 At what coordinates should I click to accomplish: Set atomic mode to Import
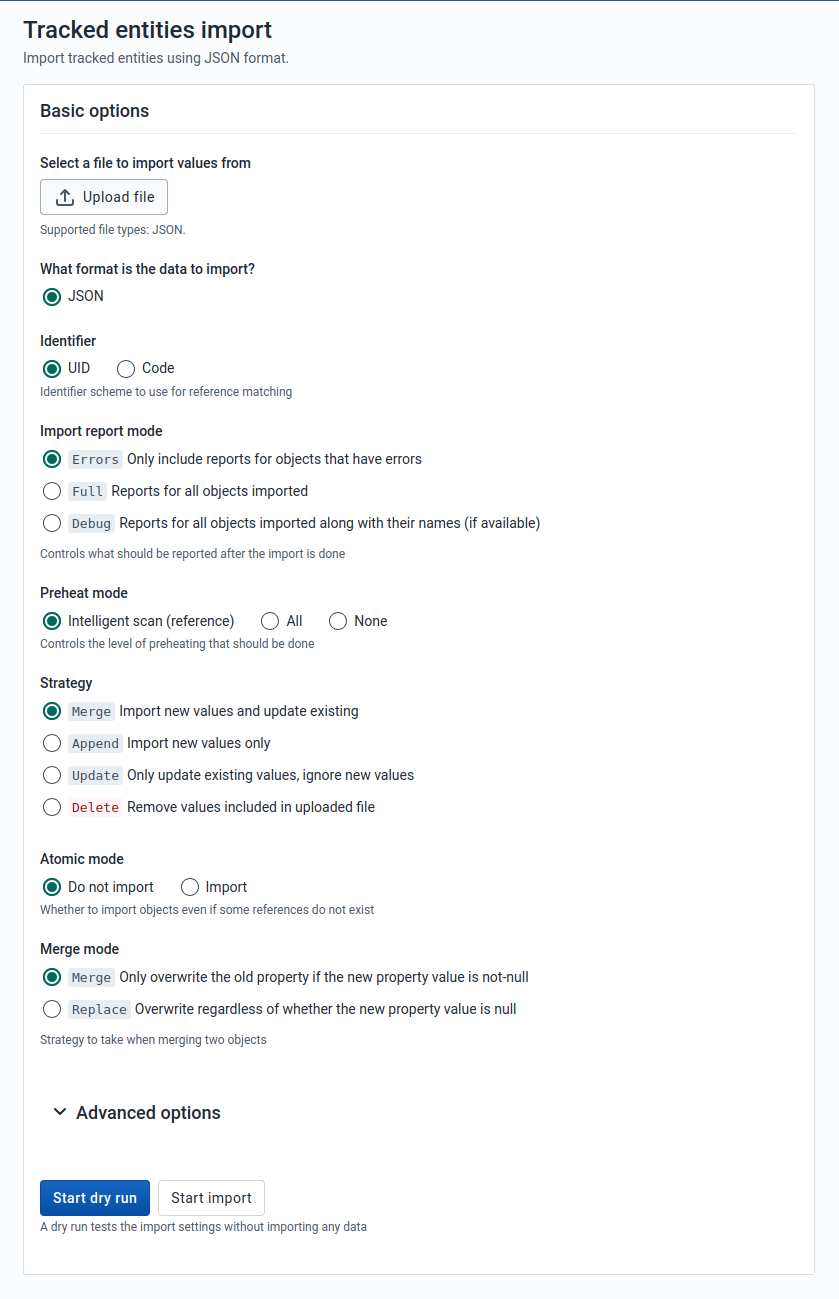point(190,887)
